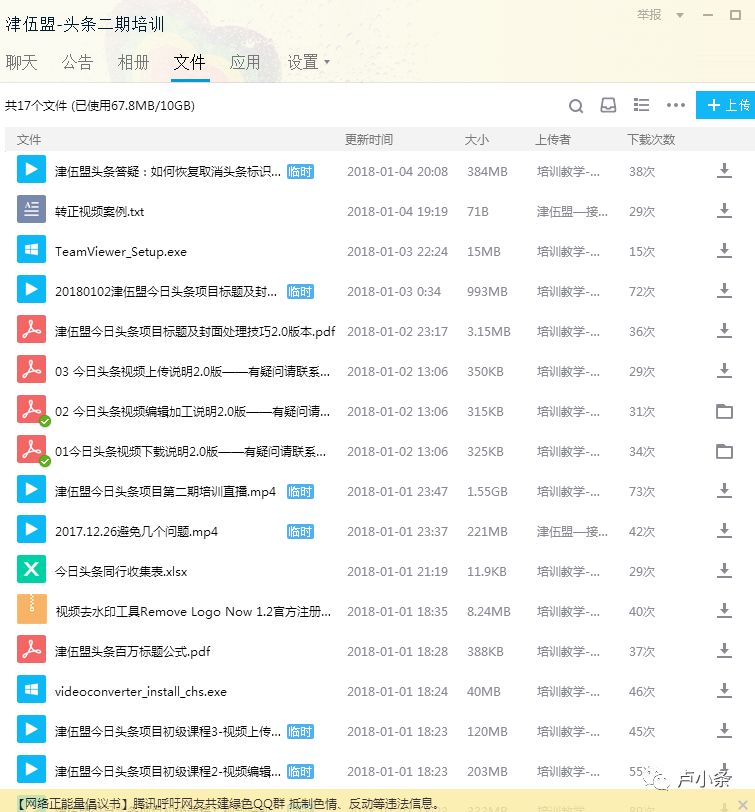Click the PDF icon of 百万标题公式
Screen dimensions: 755x812
click(x=31, y=649)
